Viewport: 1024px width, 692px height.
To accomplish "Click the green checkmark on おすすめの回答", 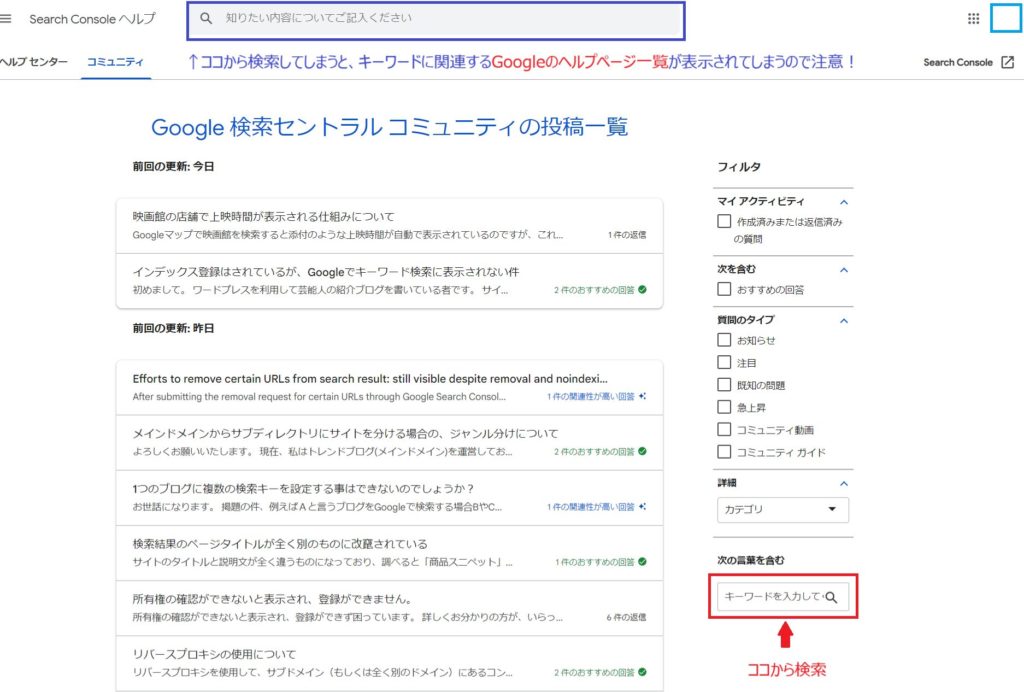I will (x=642, y=288).
